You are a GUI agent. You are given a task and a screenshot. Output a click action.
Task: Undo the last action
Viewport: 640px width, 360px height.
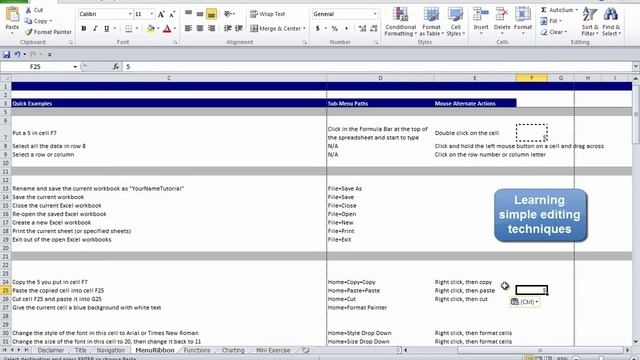(17, 54)
